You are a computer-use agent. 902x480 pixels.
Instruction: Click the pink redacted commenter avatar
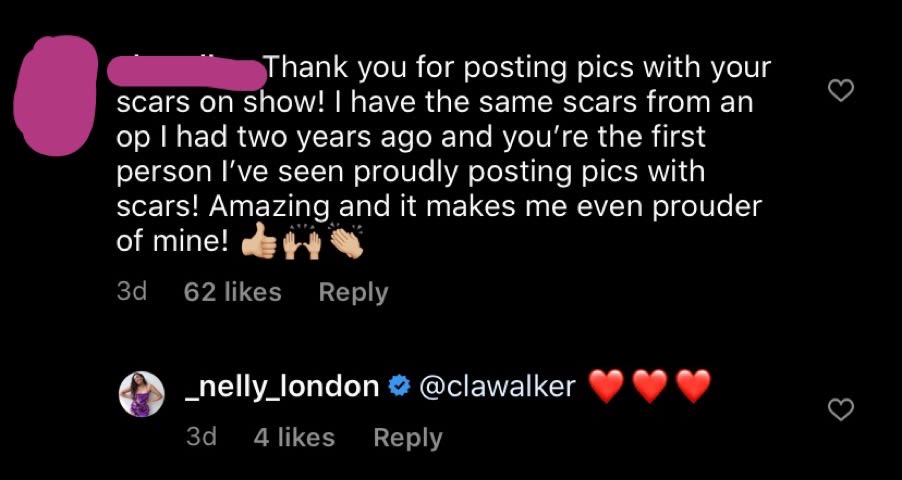point(55,95)
